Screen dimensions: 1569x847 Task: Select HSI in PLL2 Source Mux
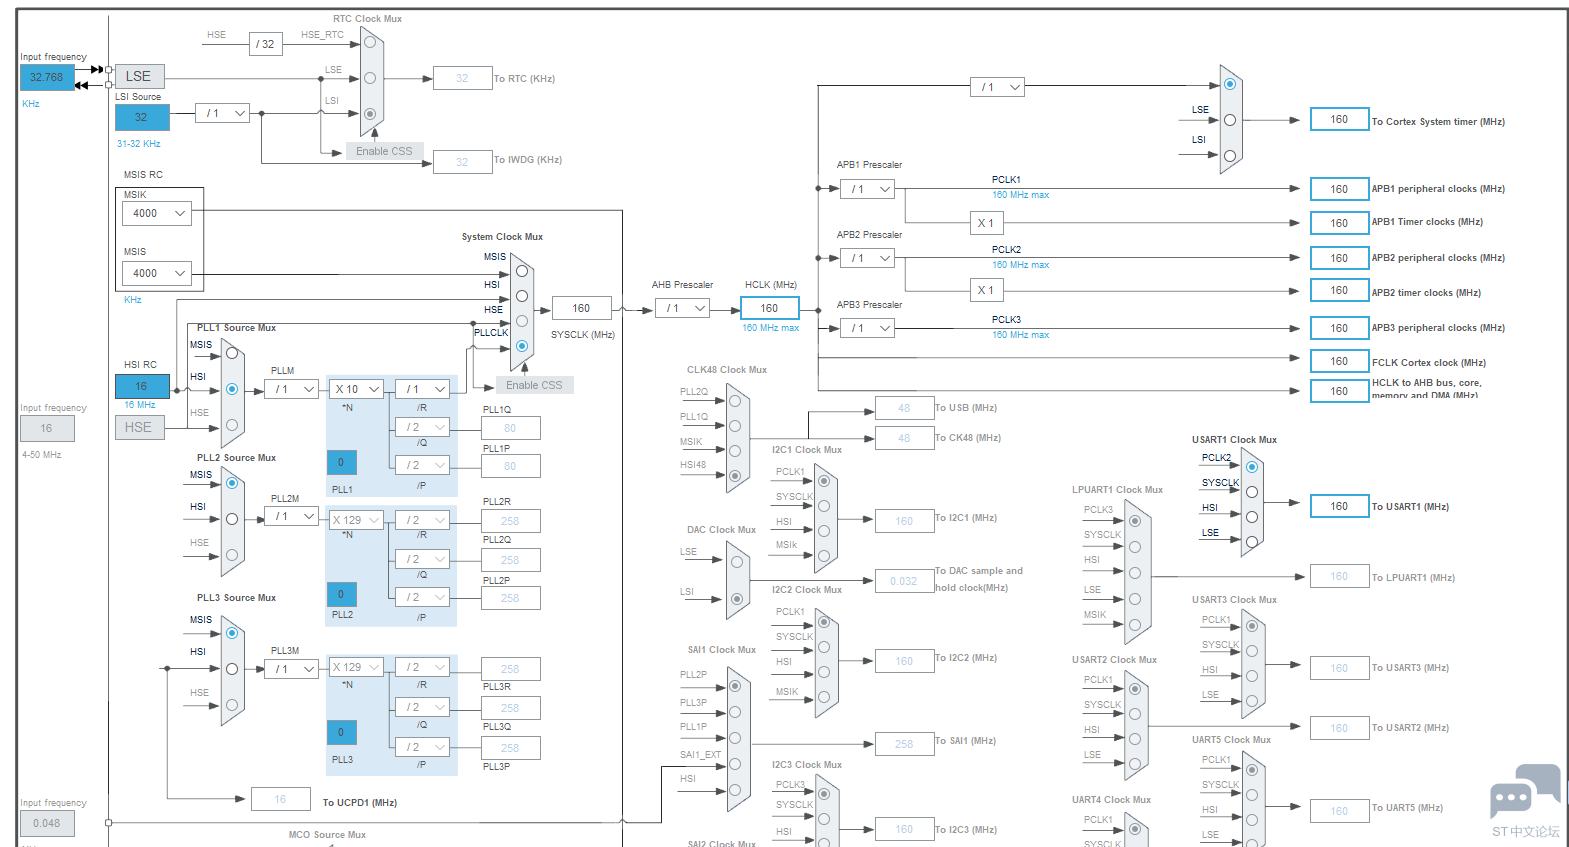(x=232, y=519)
